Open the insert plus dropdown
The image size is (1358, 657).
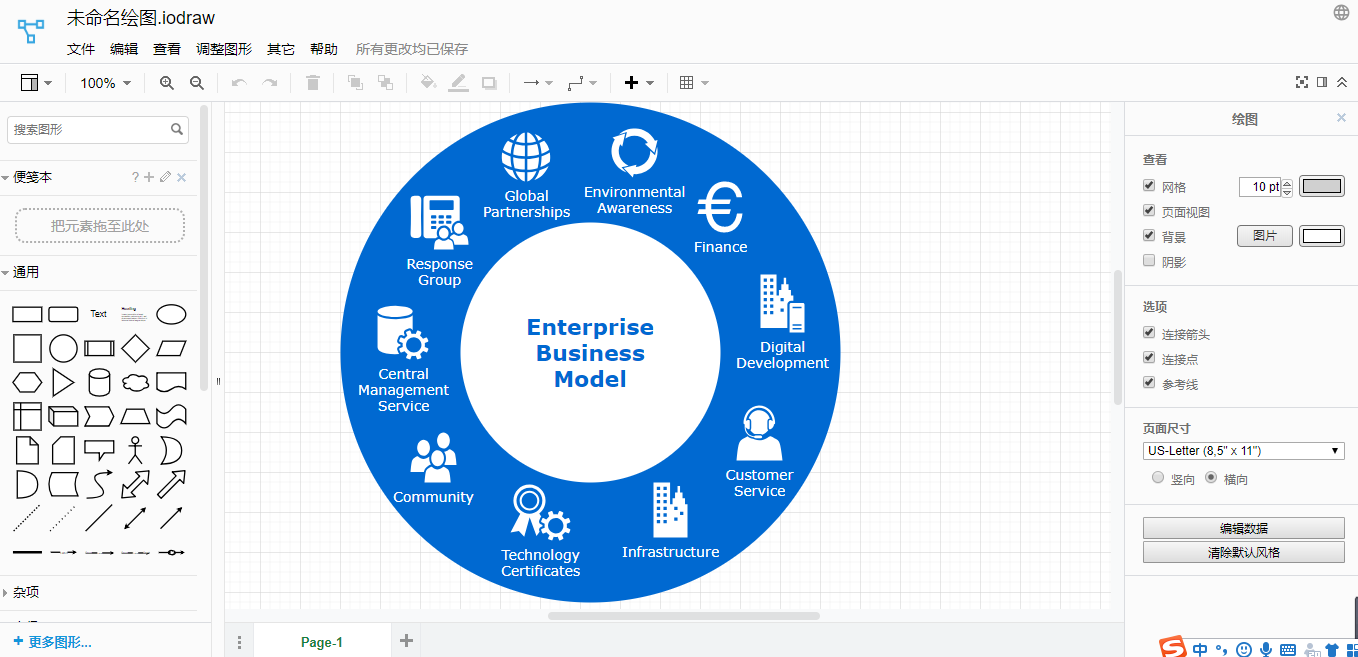(x=639, y=83)
